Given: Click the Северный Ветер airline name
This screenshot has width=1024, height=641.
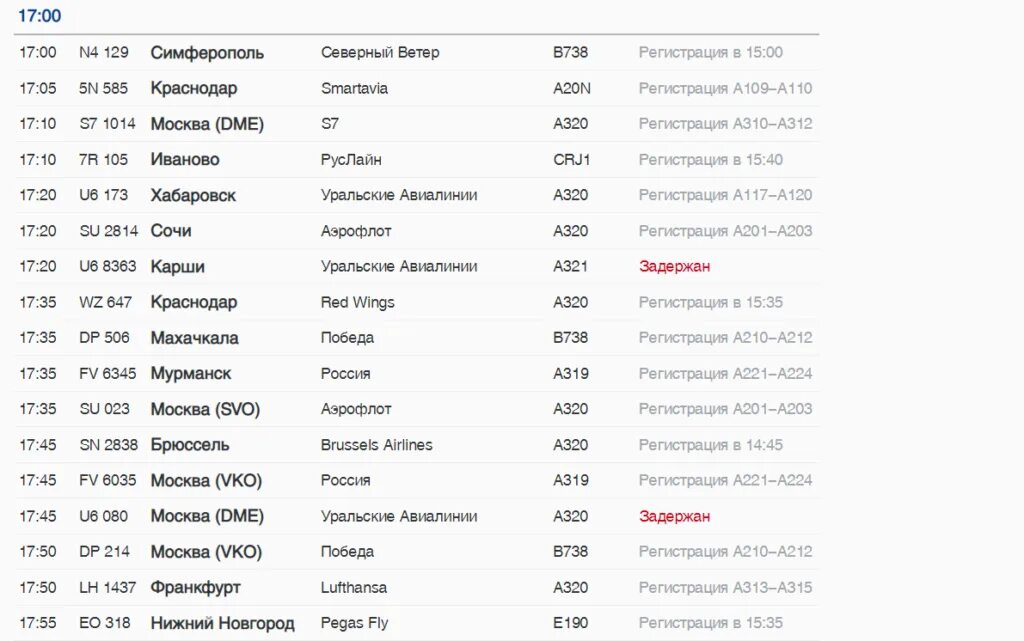Looking at the screenshot, I should 380,52.
